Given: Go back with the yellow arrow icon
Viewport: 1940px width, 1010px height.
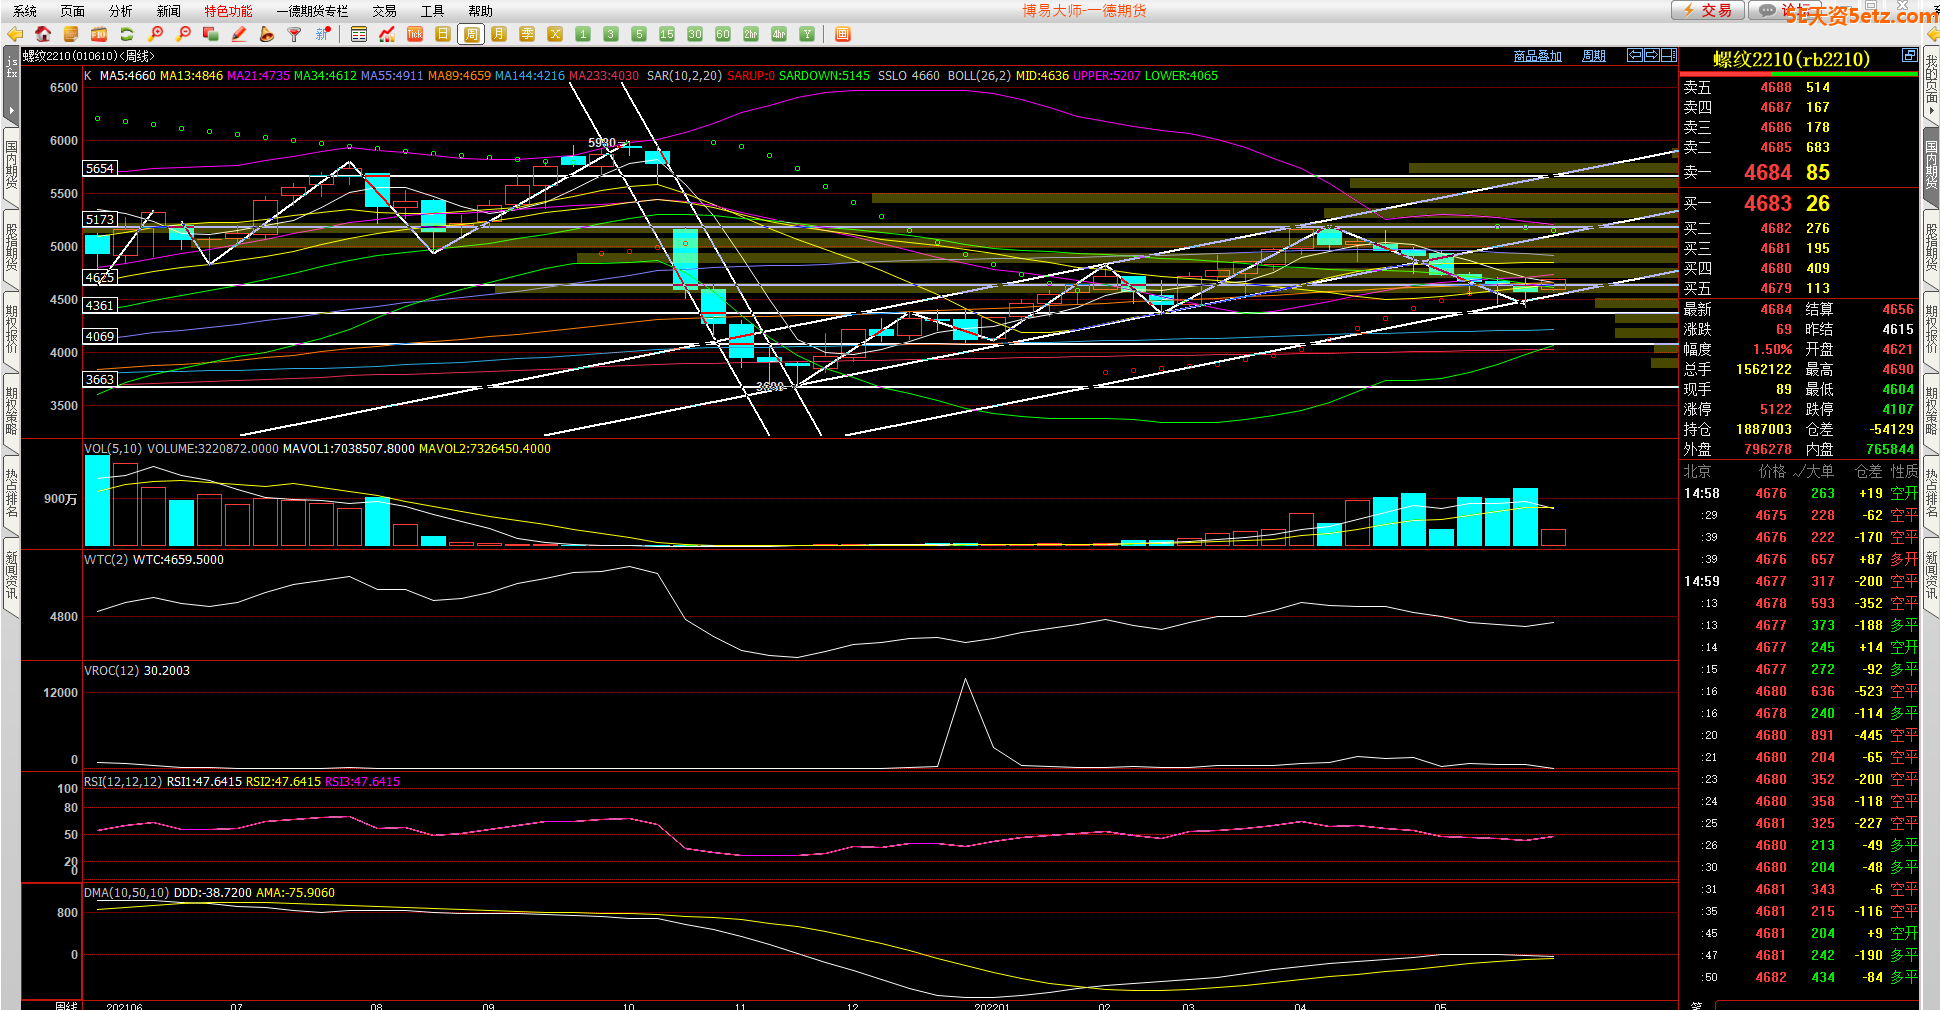Looking at the screenshot, I should (x=15, y=34).
